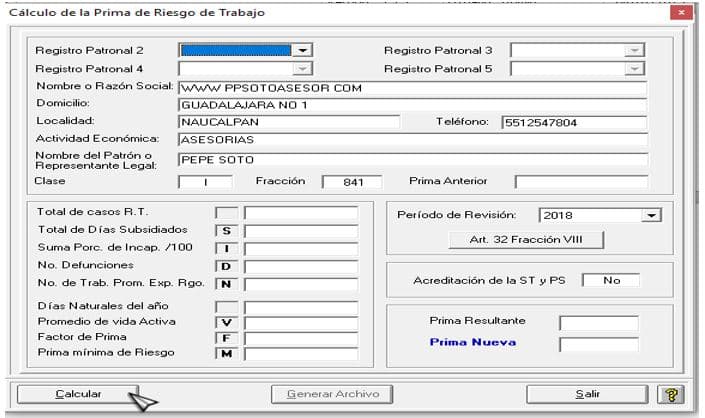Viewport: 705px width, 418px height.
Task: Click the Fracción field showing 841
Action: pos(352,182)
